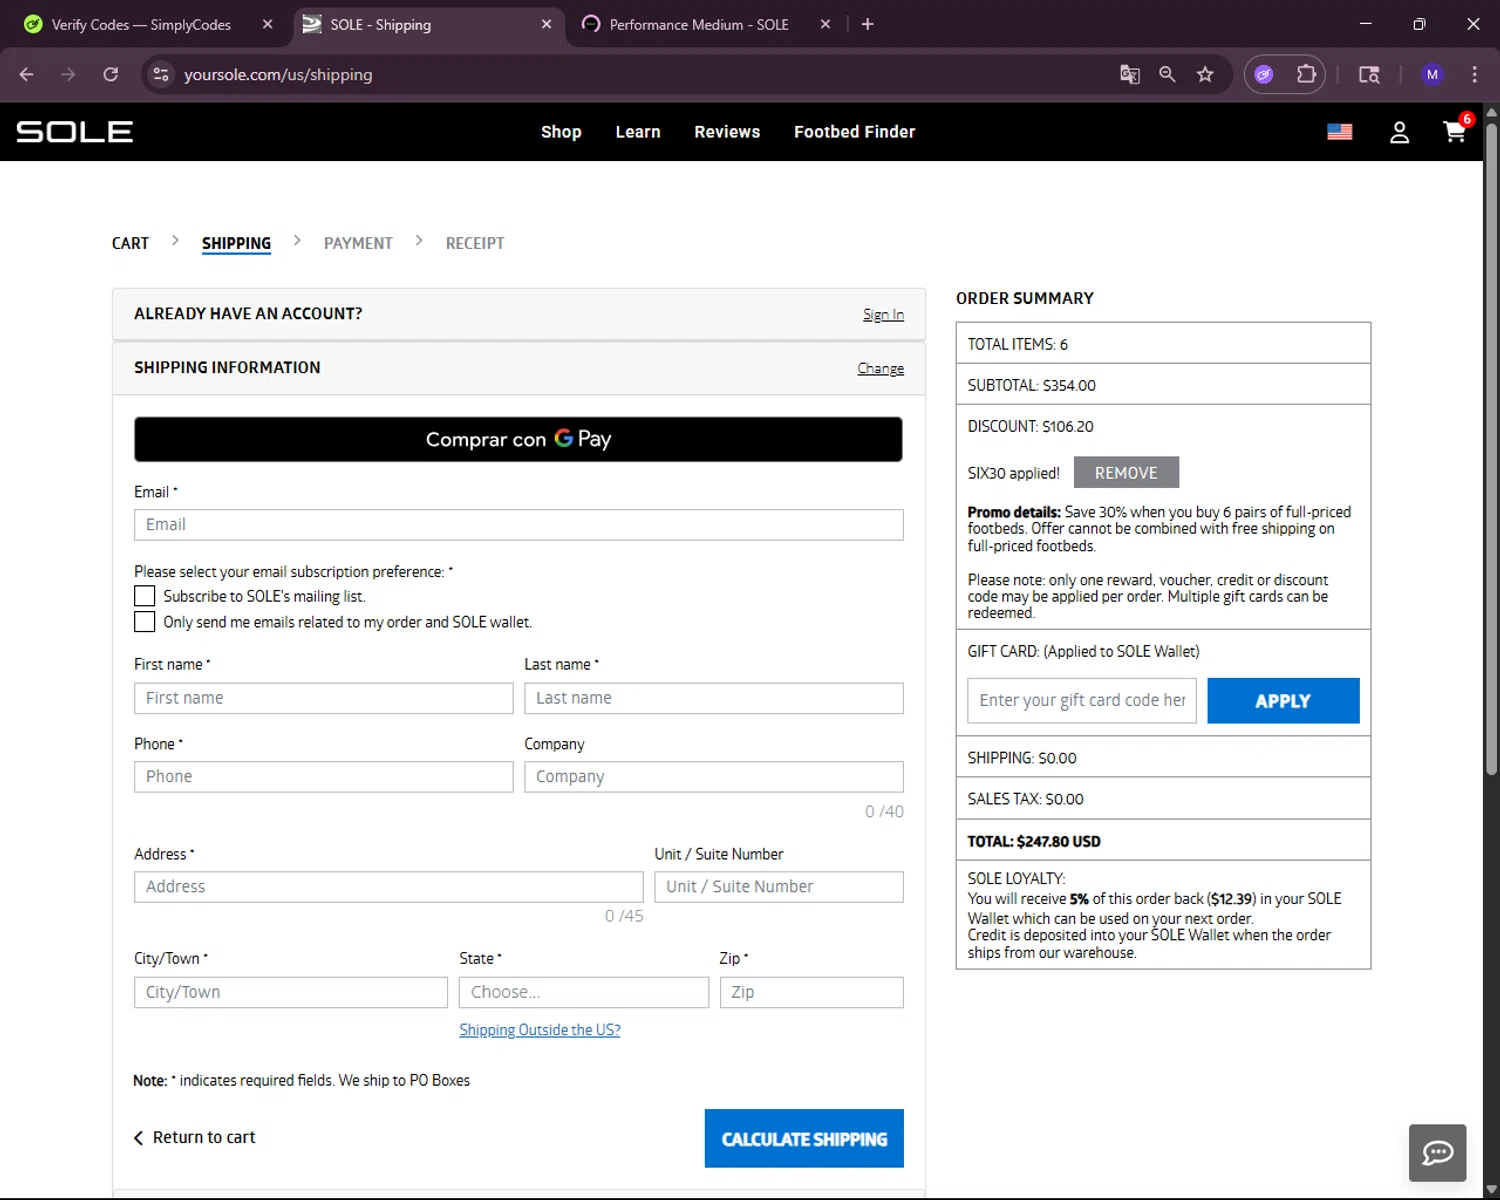Open the shopping cart icon
The height and width of the screenshot is (1200, 1500).
pos(1455,131)
